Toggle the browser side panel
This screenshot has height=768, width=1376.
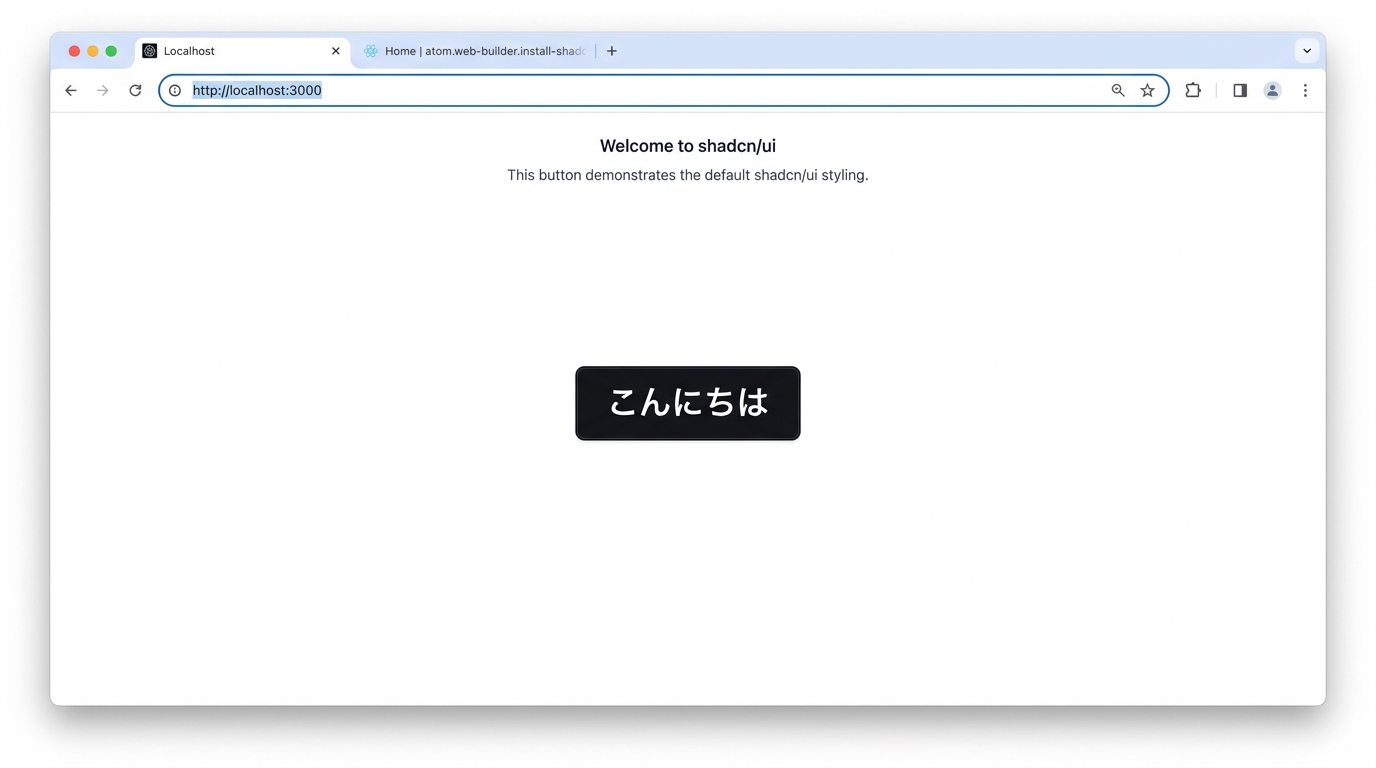(x=1239, y=90)
